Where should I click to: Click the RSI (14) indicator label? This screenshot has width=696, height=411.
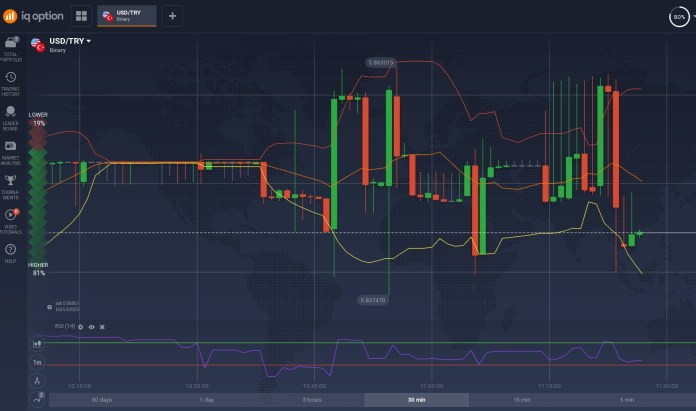[65, 326]
